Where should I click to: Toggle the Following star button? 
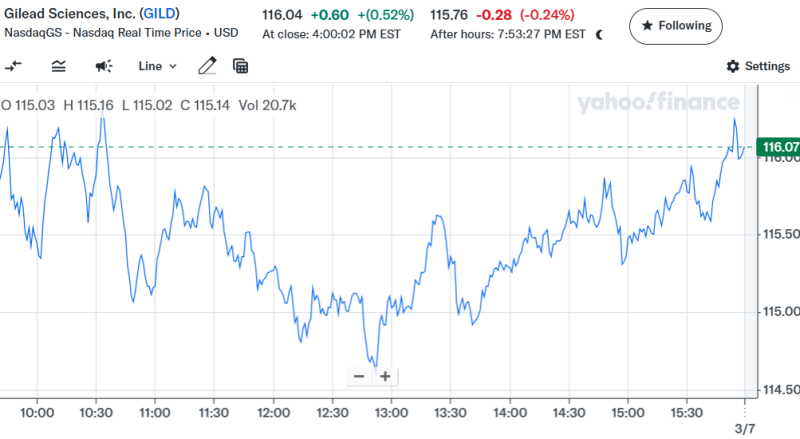pyautogui.click(x=675, y=26)
